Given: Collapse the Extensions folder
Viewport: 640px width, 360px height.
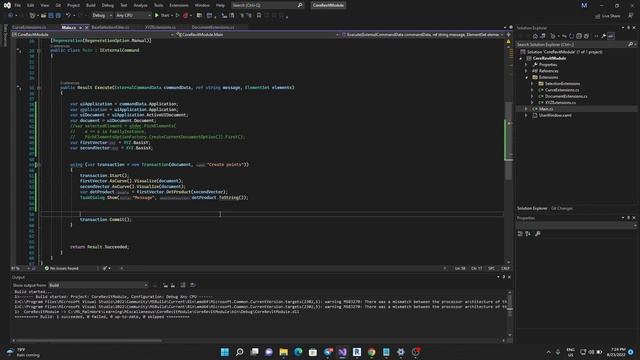Looking at the screenshot, I should 526,77.
